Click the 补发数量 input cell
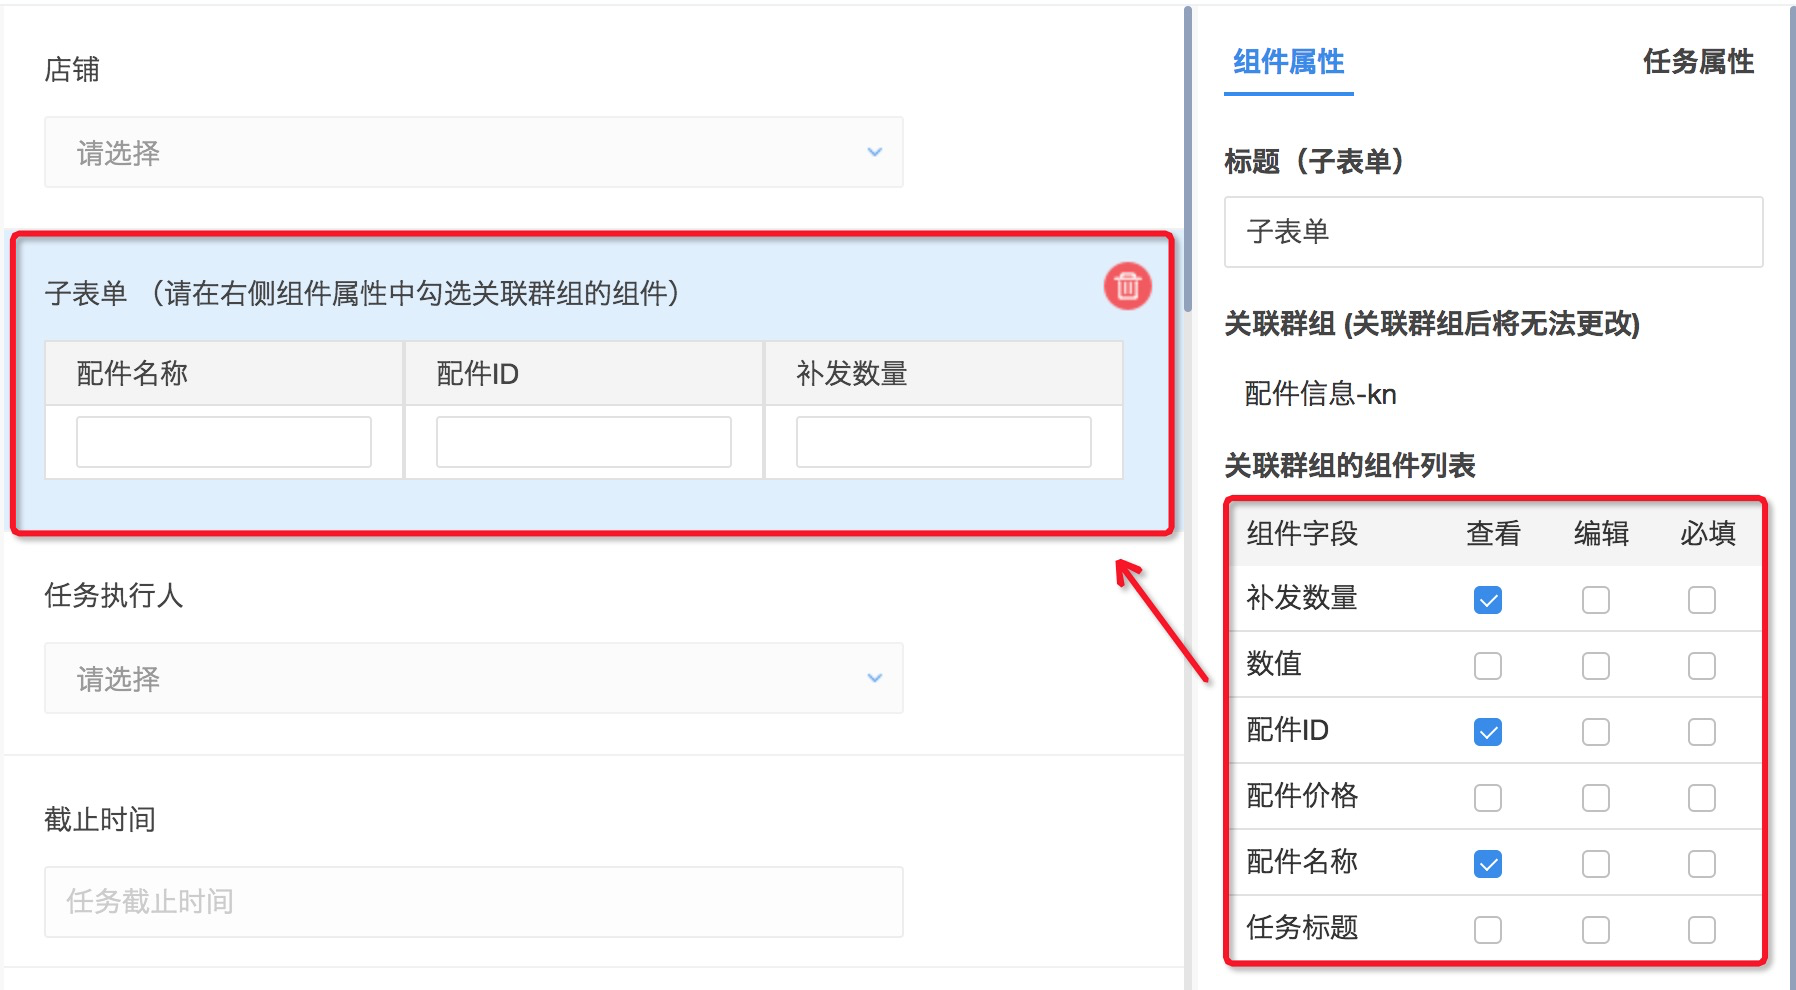1796x990 pixels. pos(943,442)
